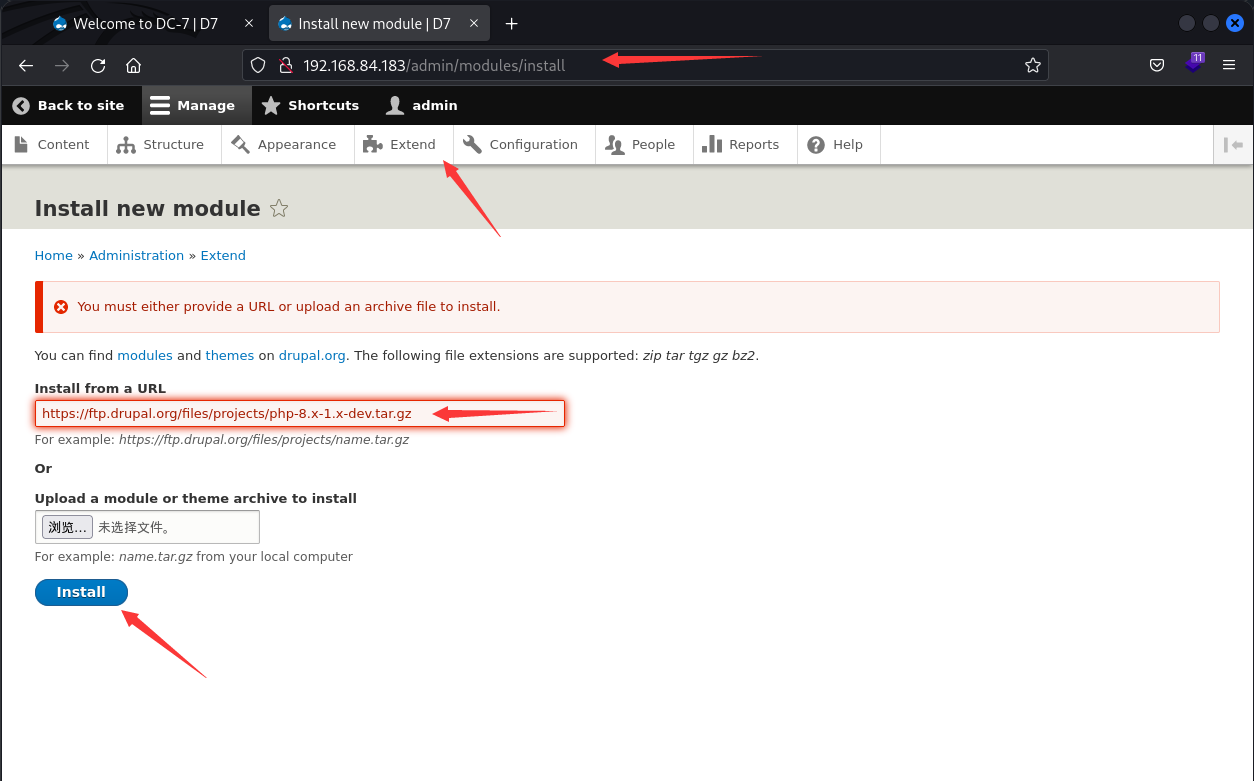The image size is (1254, 781).
Task: Open the Pocket save icon
Action: [1157, 65]
